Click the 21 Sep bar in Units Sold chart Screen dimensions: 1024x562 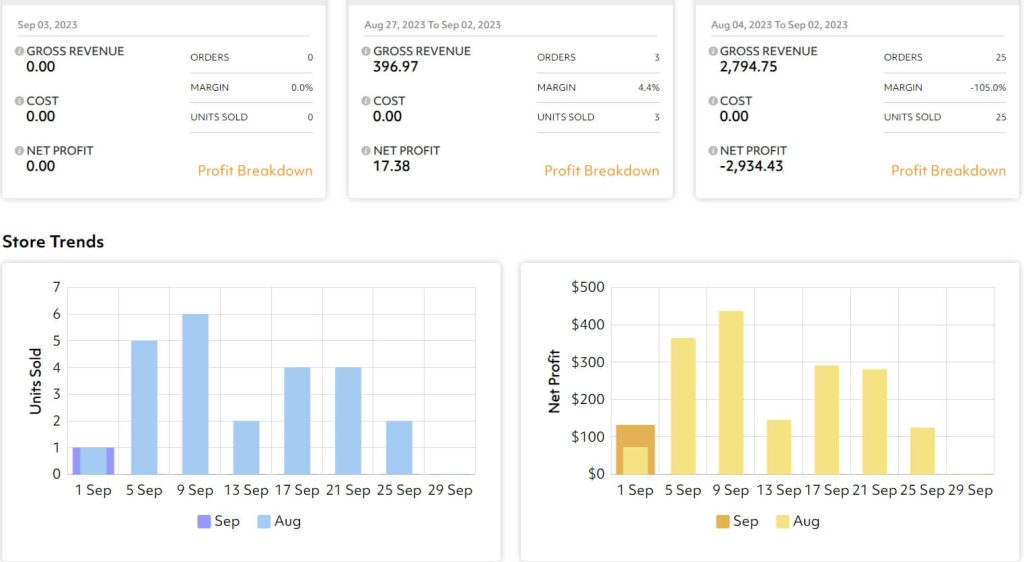[348, 421]
